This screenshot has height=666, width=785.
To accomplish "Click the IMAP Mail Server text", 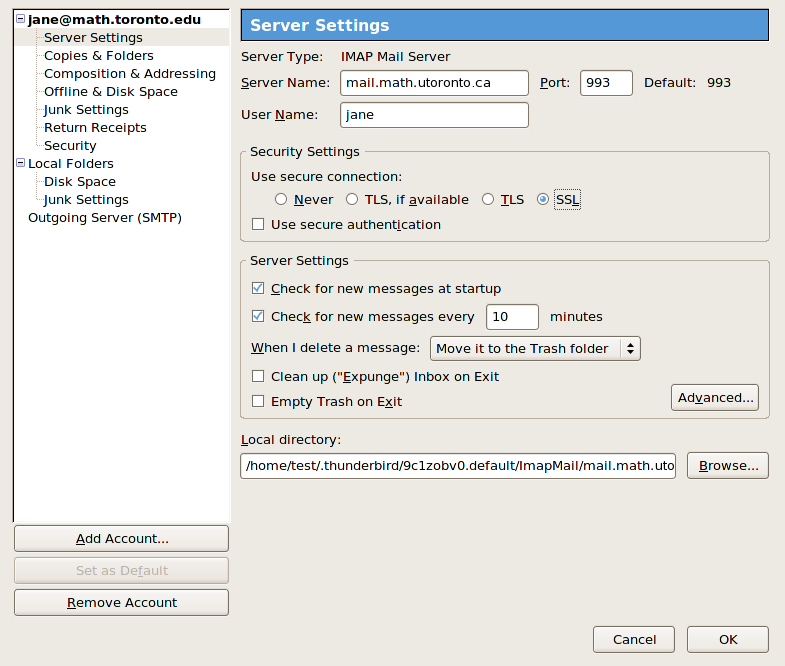I will [x=396, y=57].
